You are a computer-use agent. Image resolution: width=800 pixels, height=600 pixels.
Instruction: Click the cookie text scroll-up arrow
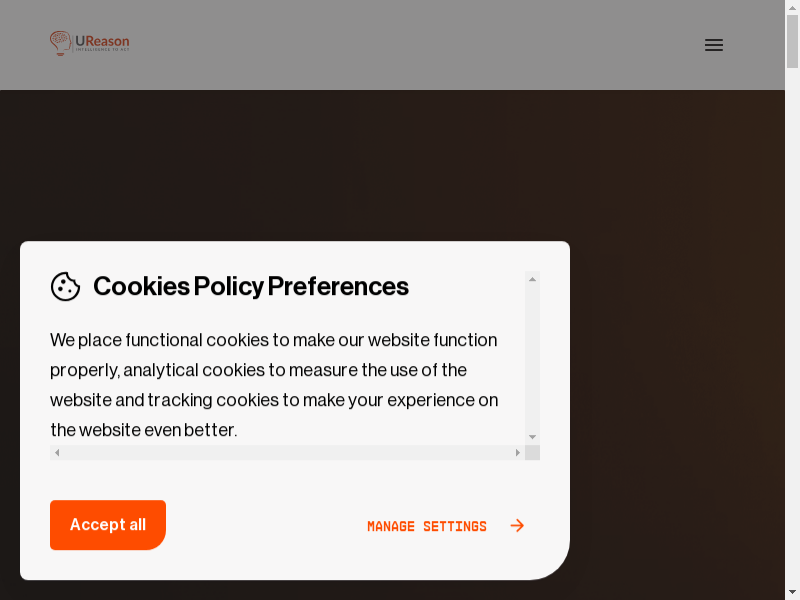(x=532, y=279)
